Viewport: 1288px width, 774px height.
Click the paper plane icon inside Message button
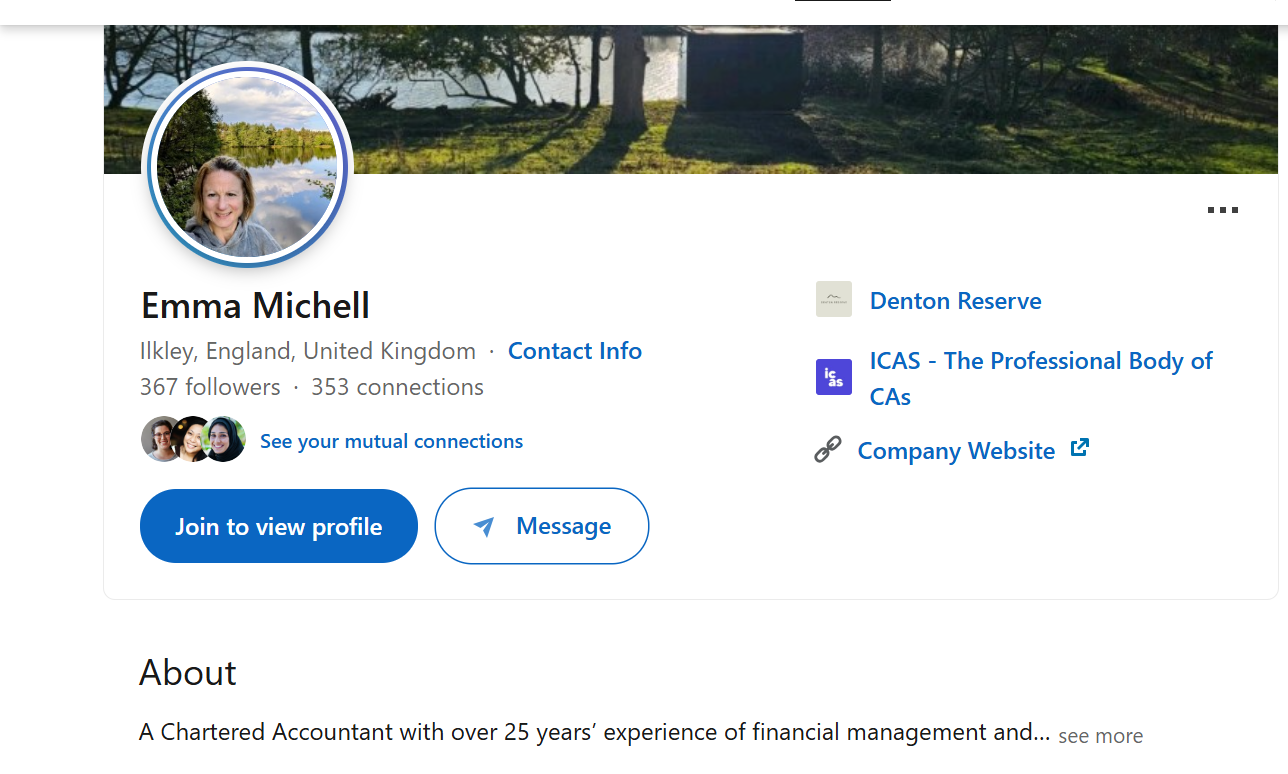click(x=484, y=526)
